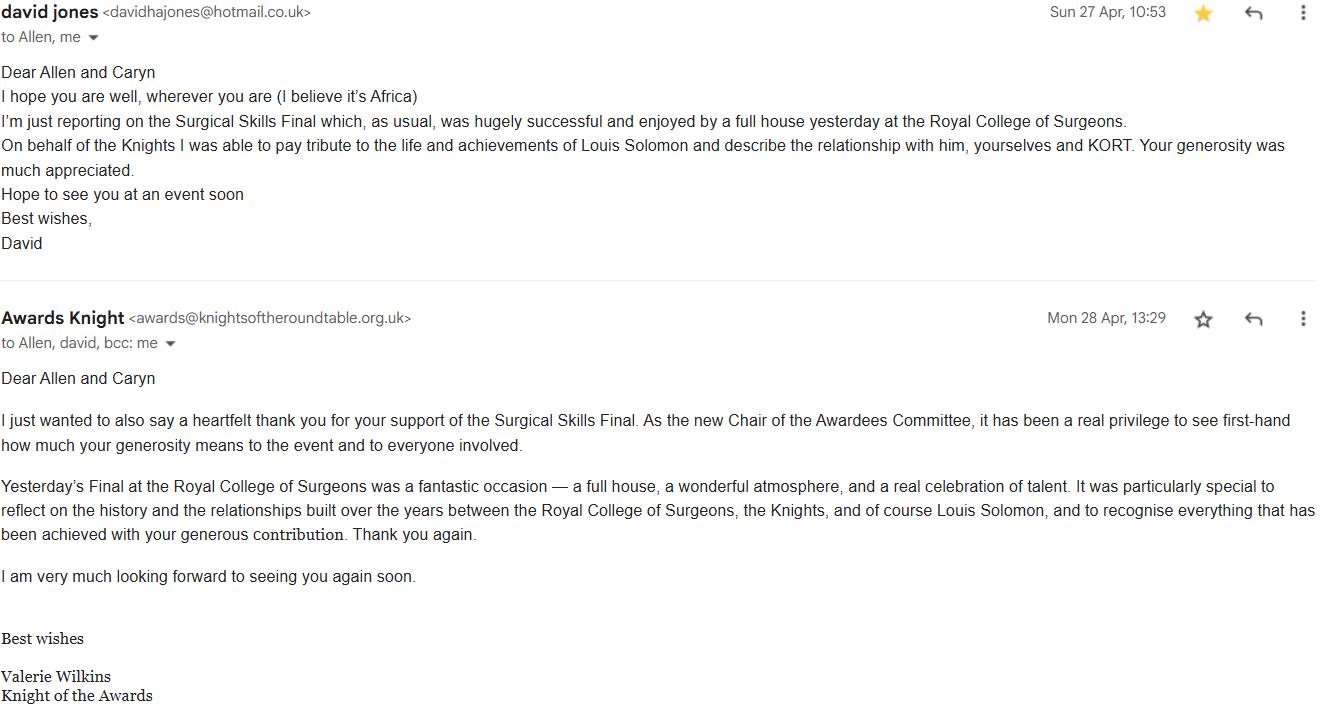This screenshot has width=1322, height=711.
Task: Click 'to Allen, david, bcc: me' line
Action: point(79,343)
